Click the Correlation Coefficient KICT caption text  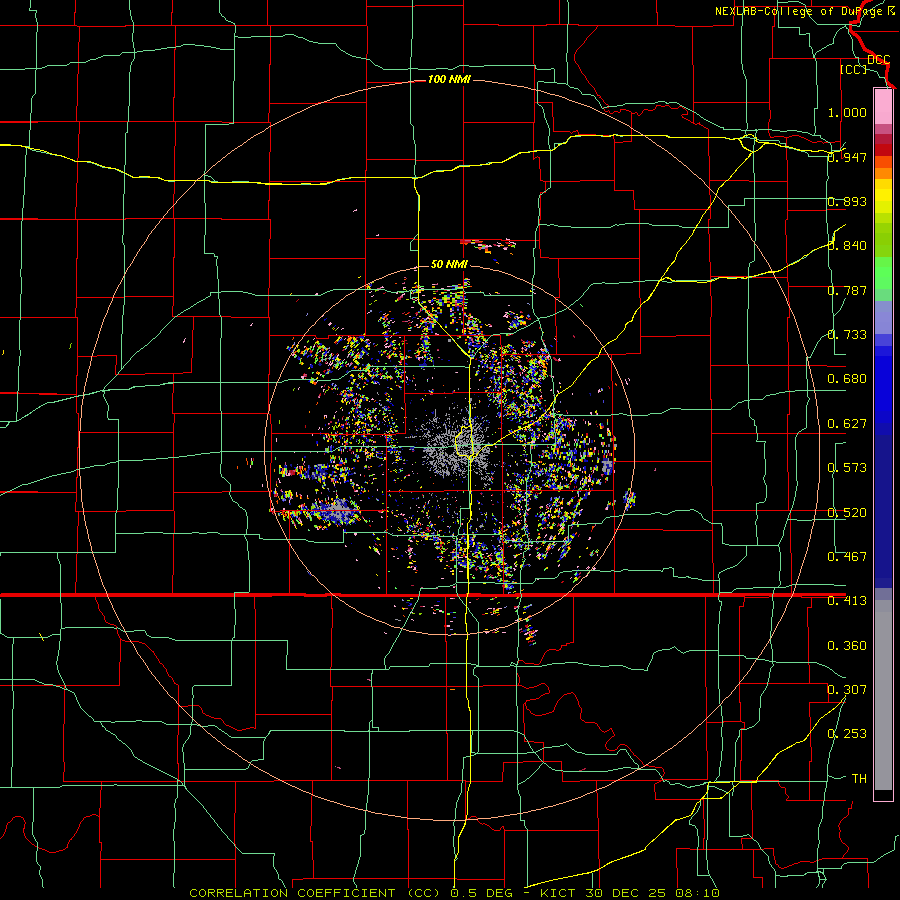[x=454, y=893]
